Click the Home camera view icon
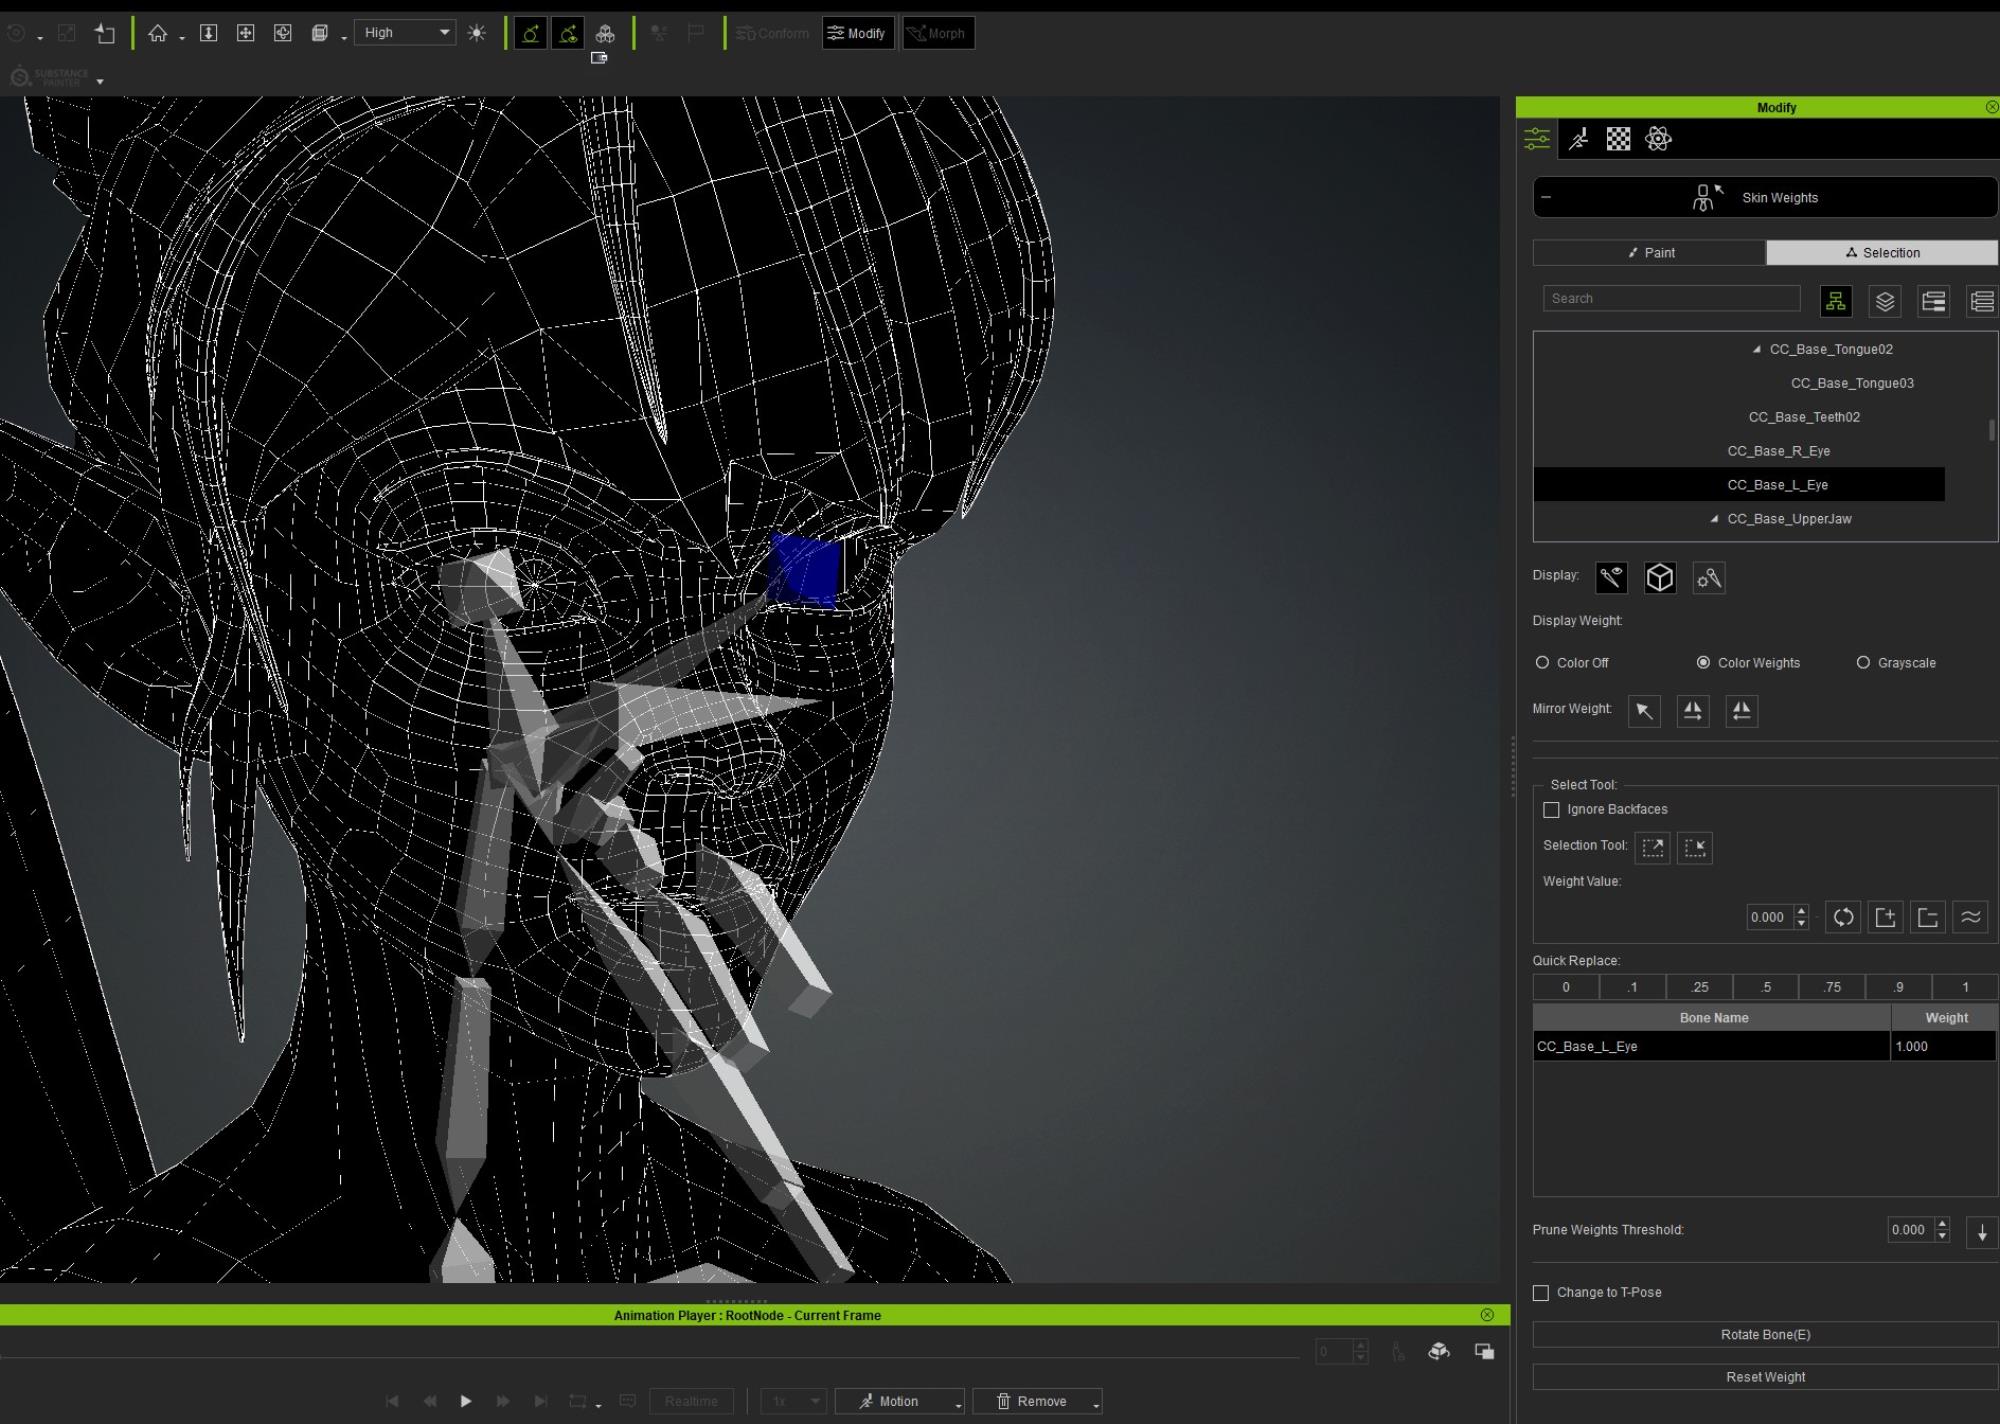 pyautogui.click(x=157, y=33)
